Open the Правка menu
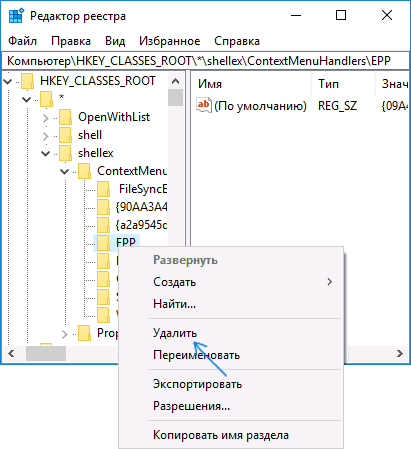Viewport: 411px width, 449px height. click(x=71, y=41)
